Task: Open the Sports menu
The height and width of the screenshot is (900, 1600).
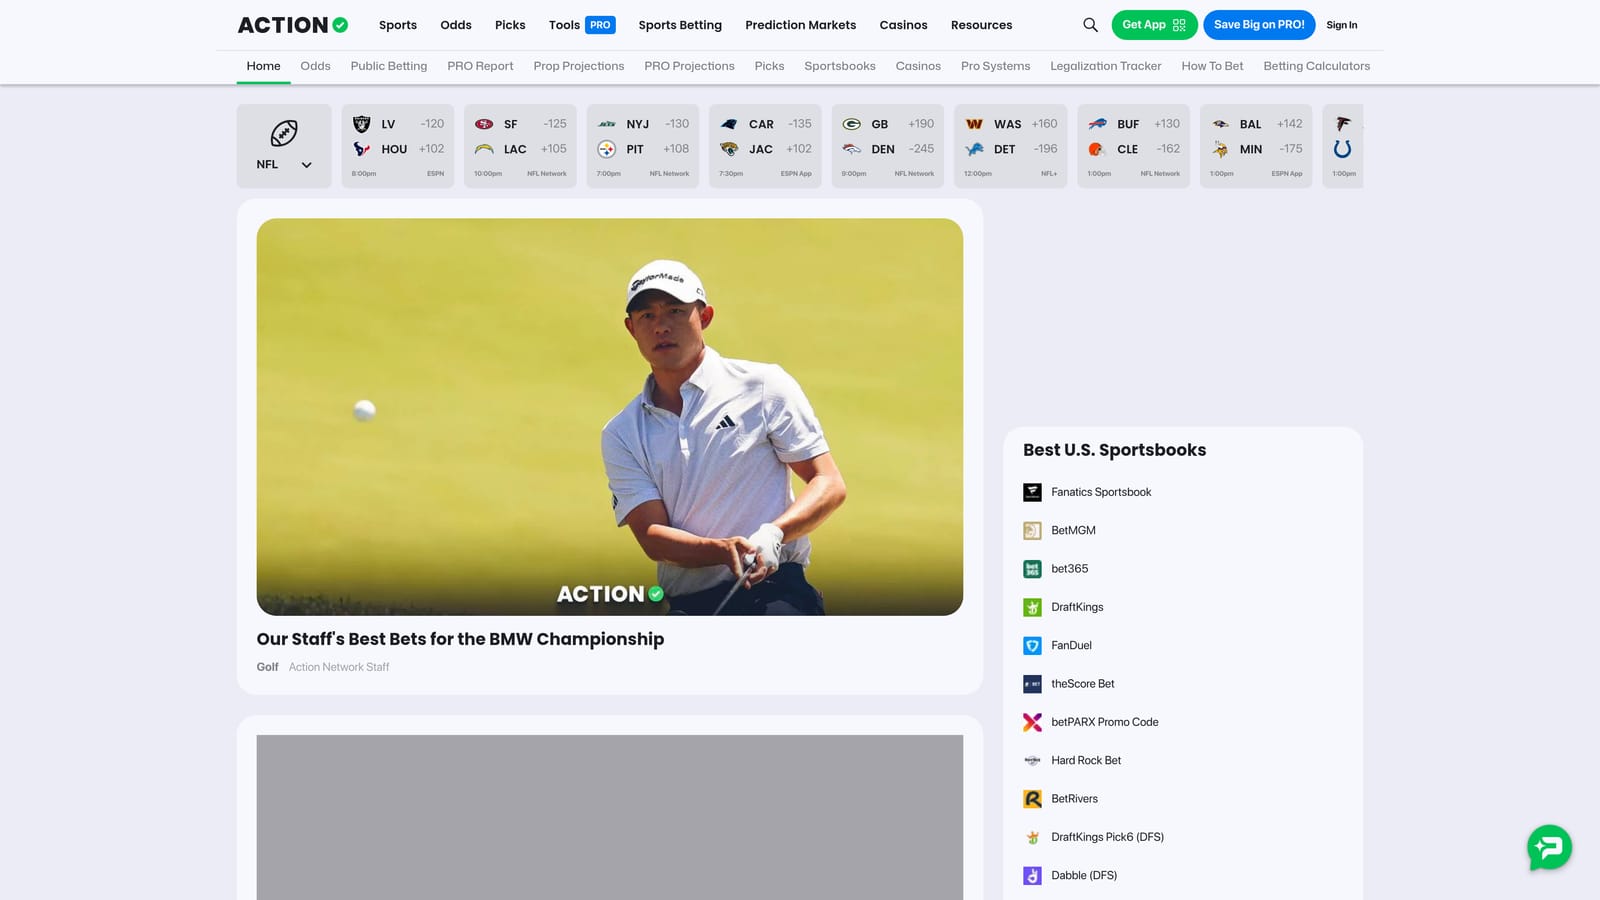Action: (x=398, y=25)
